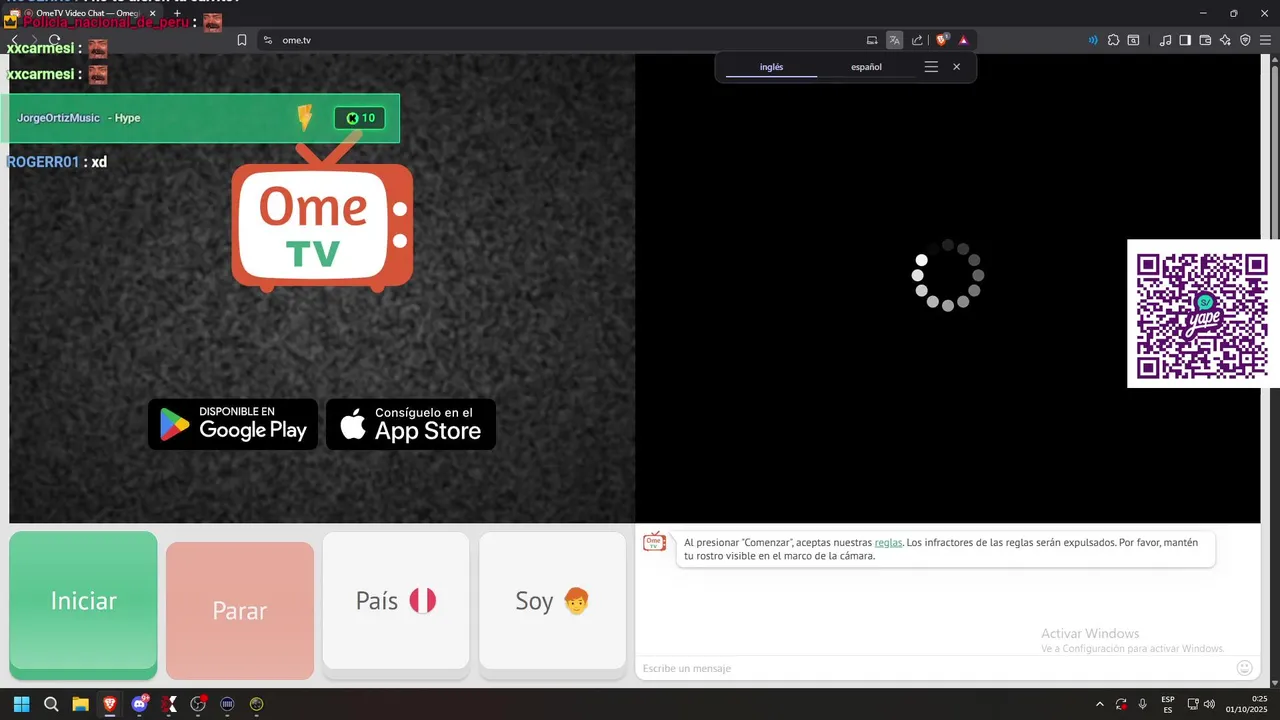
Task: Click the Yape QR code image
Action: (x=1203, y=313)
